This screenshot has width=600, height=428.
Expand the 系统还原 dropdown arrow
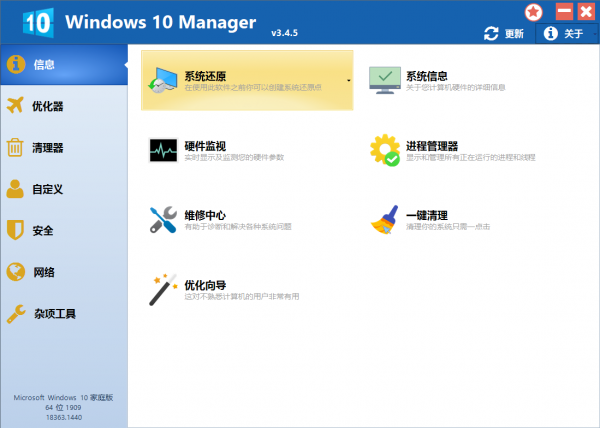point(349,80)
